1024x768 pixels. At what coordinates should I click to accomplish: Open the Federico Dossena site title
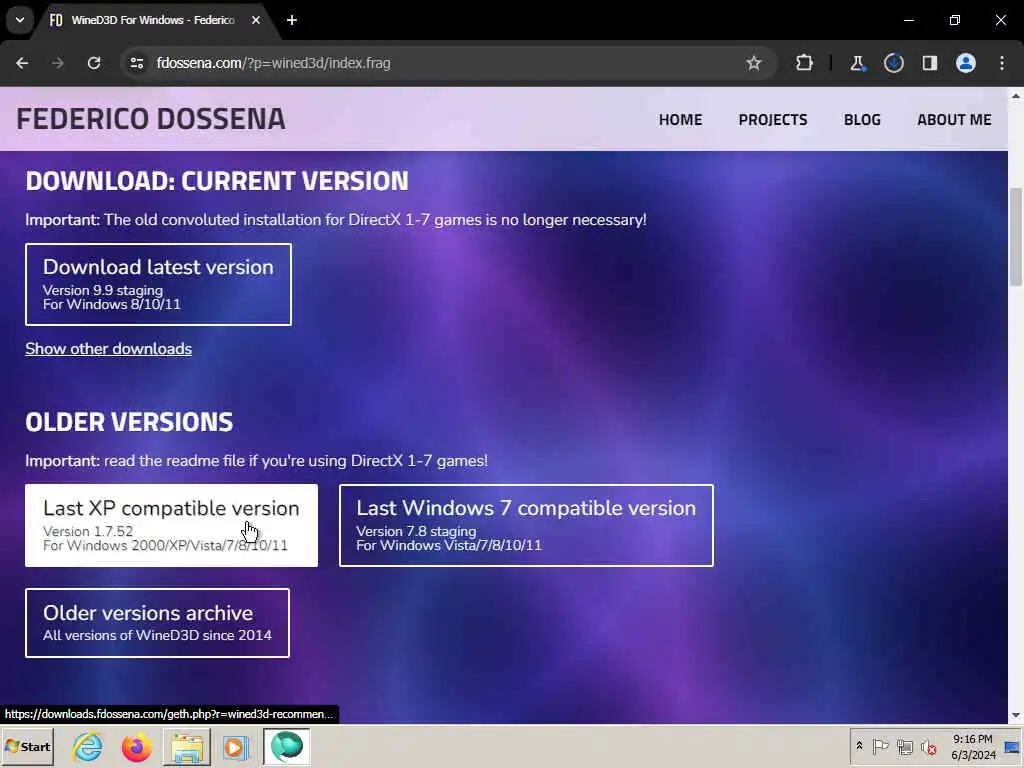(x=151, y=119)
